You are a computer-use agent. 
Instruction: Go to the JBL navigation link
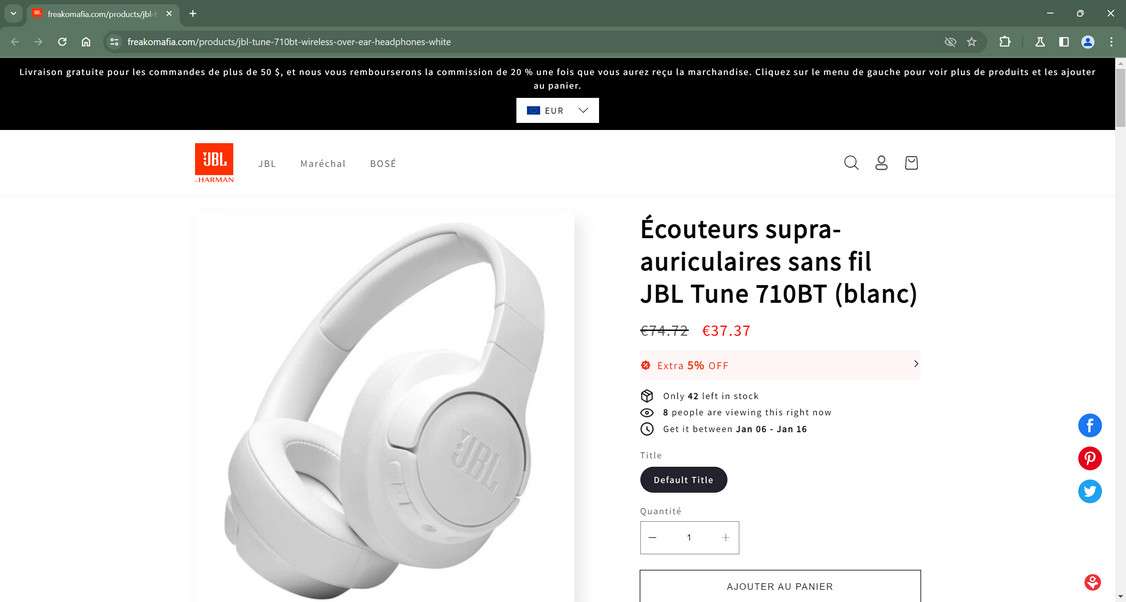pyautogui.click(x=267, y=164)
